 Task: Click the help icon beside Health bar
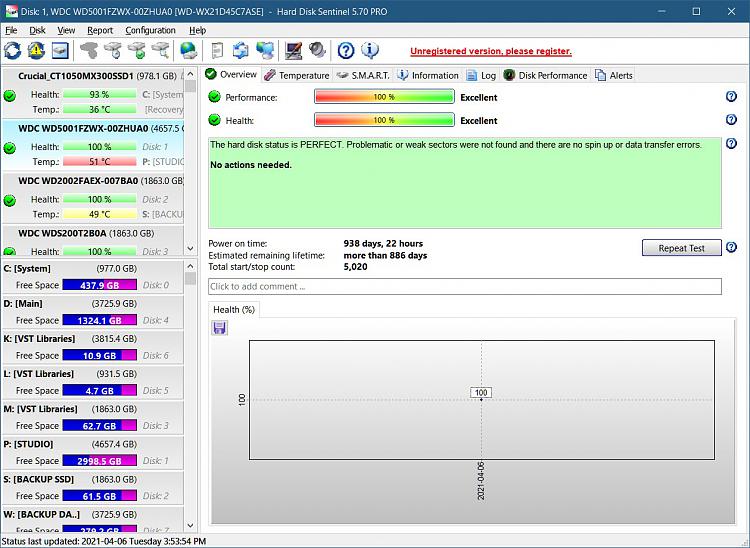[731, 120]
